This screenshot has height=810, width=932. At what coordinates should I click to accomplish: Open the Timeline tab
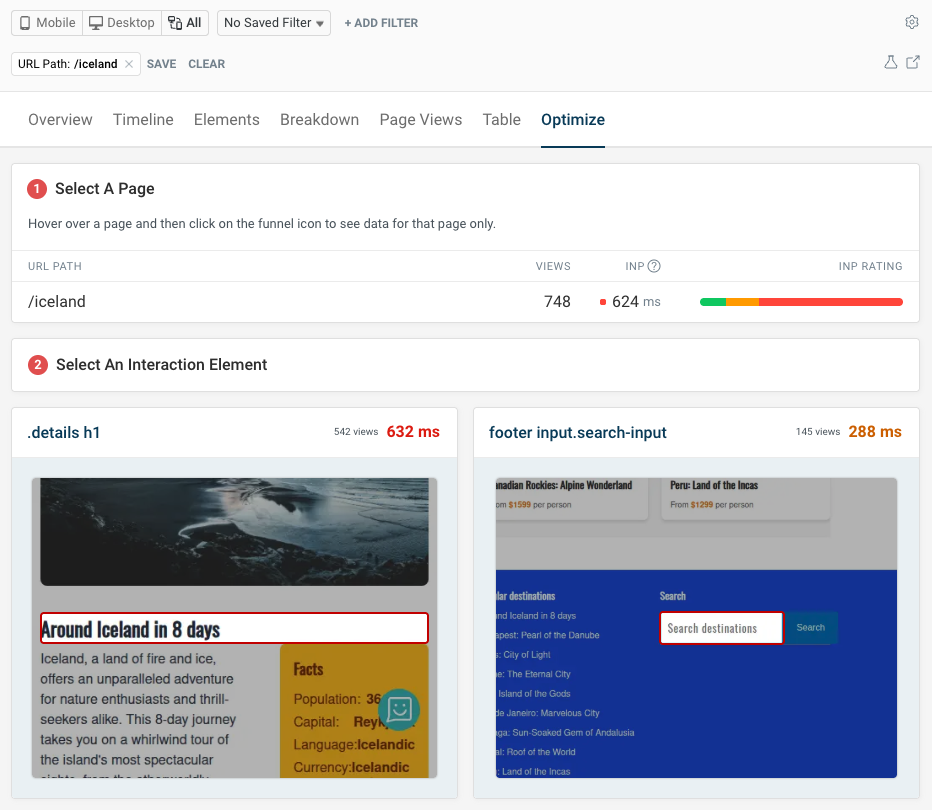pos(142,119)
